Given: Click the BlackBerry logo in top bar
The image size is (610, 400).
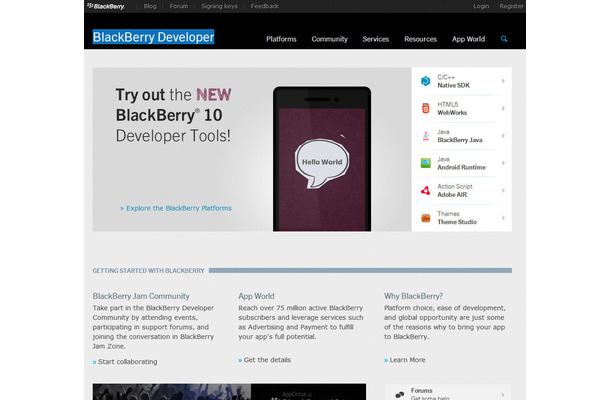Looking at the screenshot, I should point(106,6).
